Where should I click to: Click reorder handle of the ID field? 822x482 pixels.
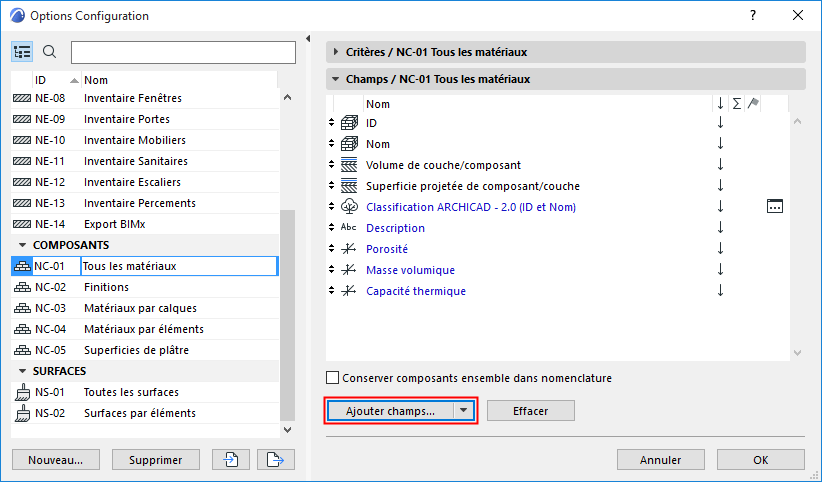(331, 123)
